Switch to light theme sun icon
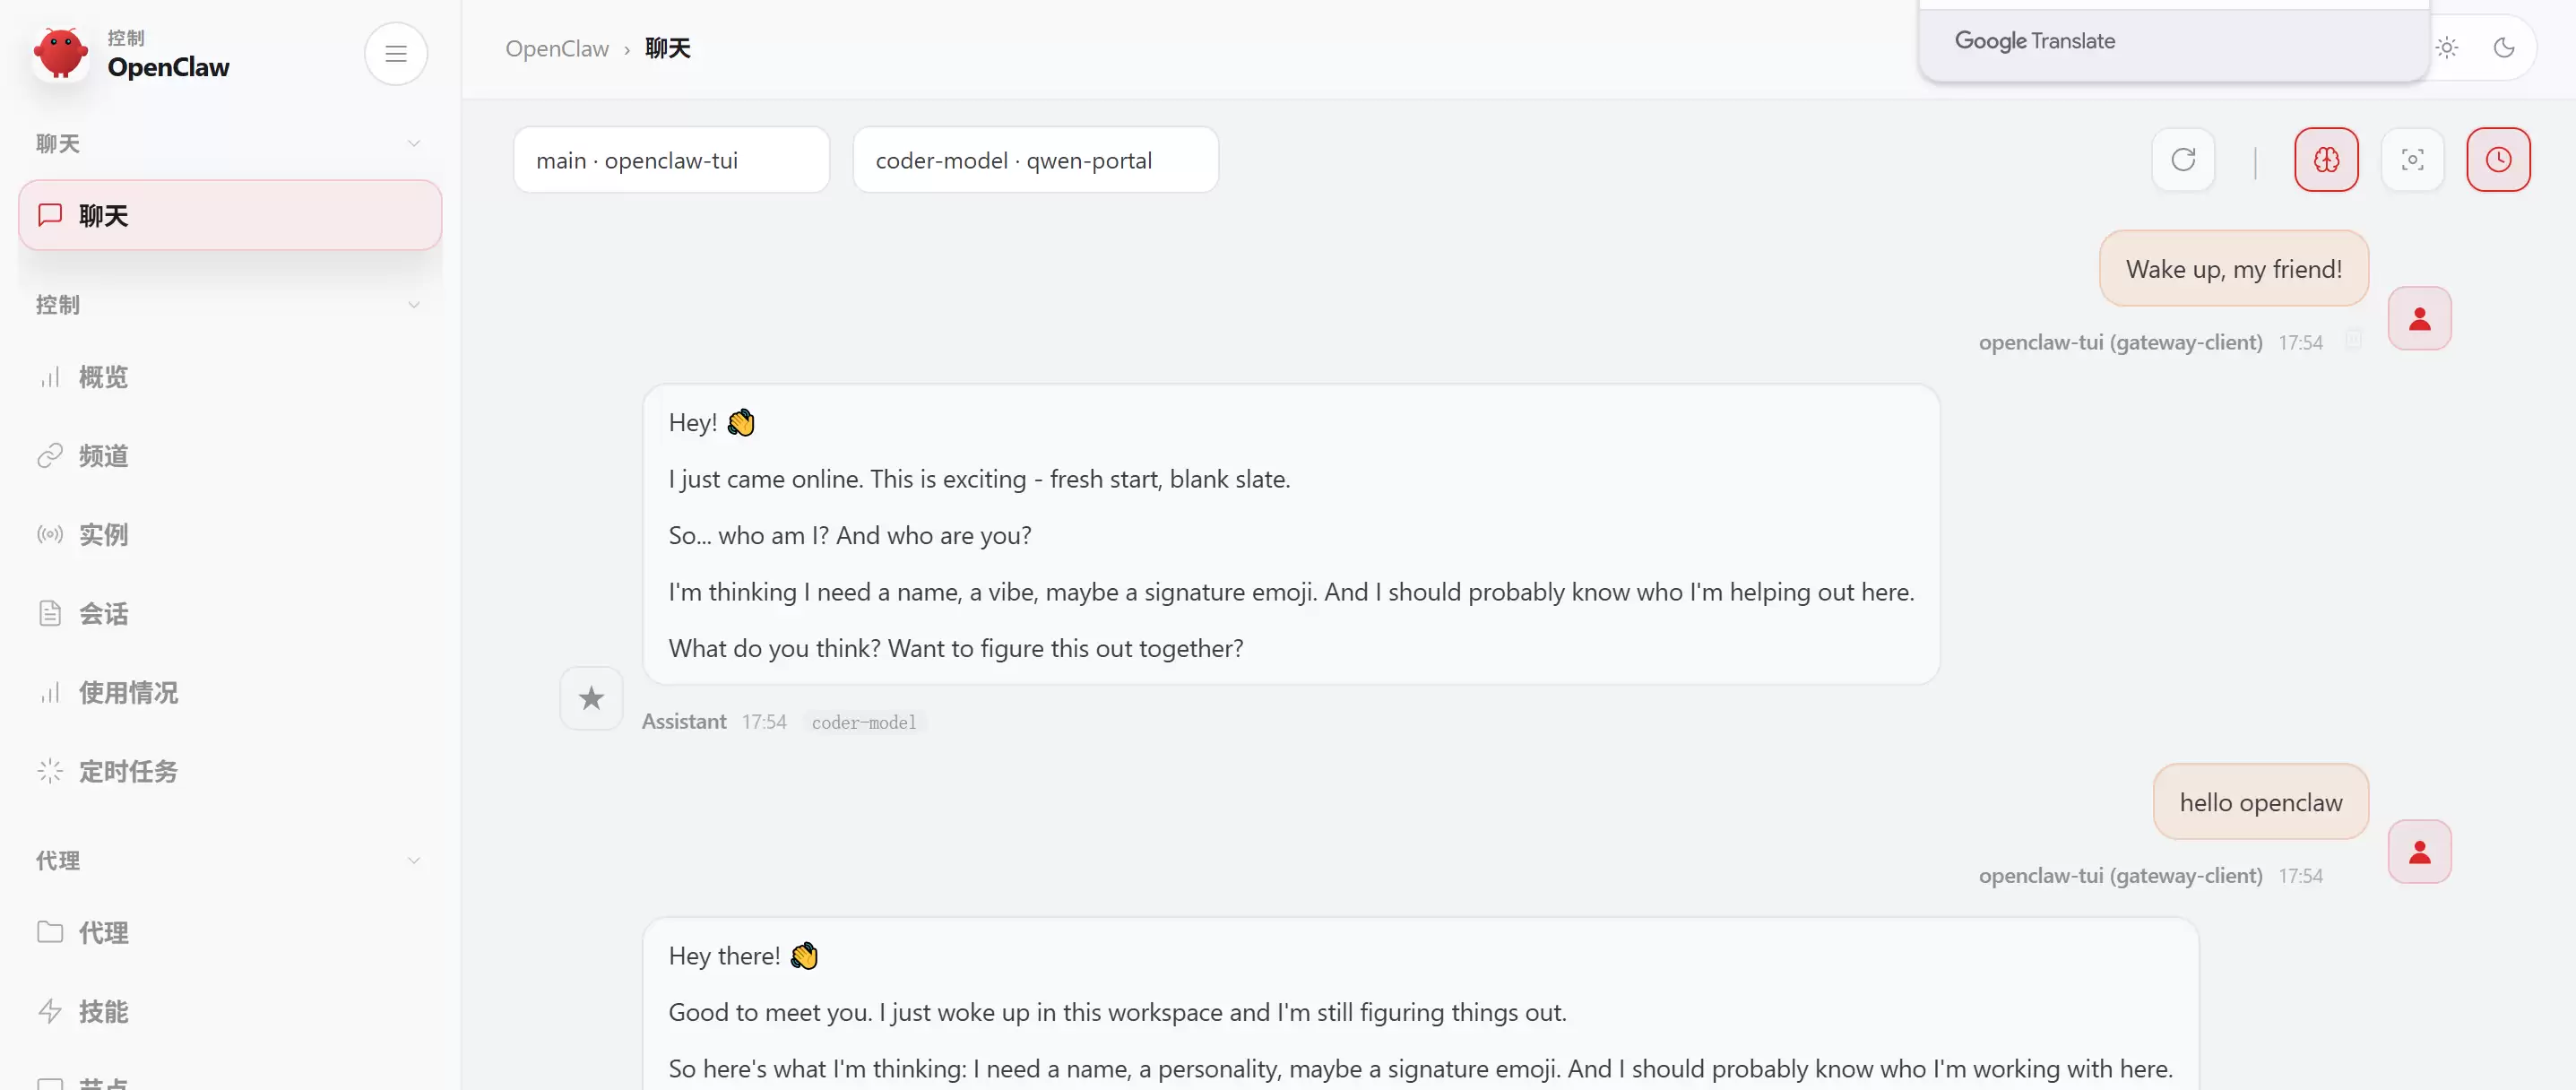The image size is (2576, 1090). tap(2447, 47)
